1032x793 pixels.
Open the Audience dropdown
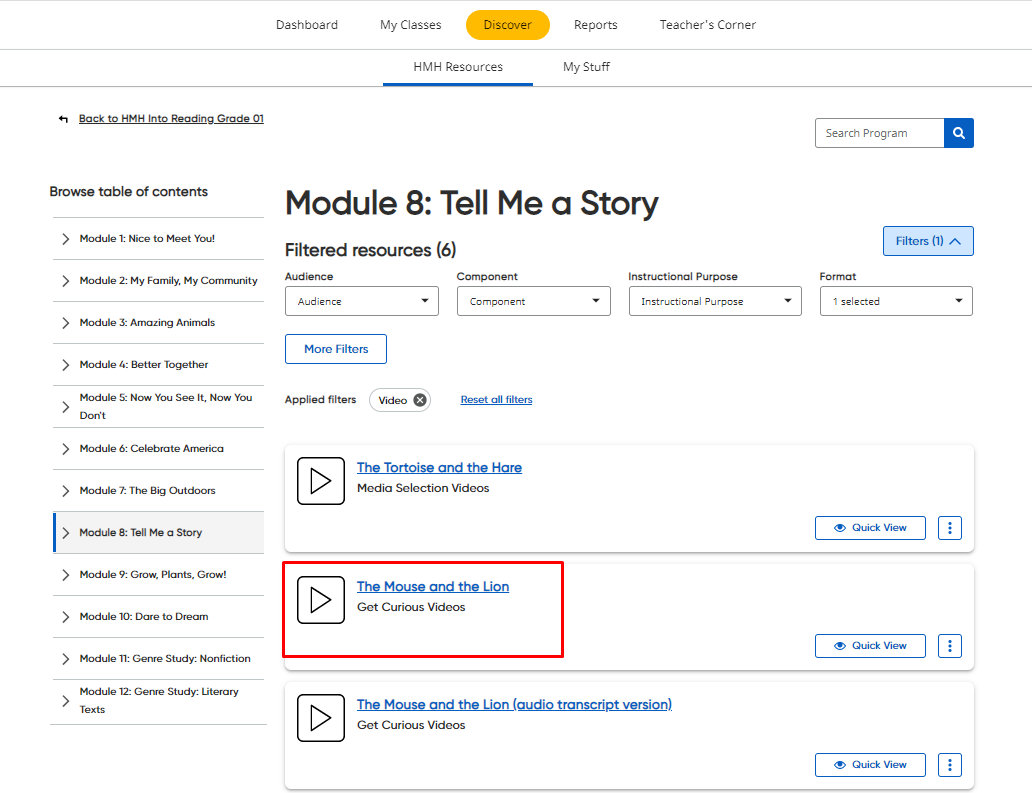pos(361,301)
